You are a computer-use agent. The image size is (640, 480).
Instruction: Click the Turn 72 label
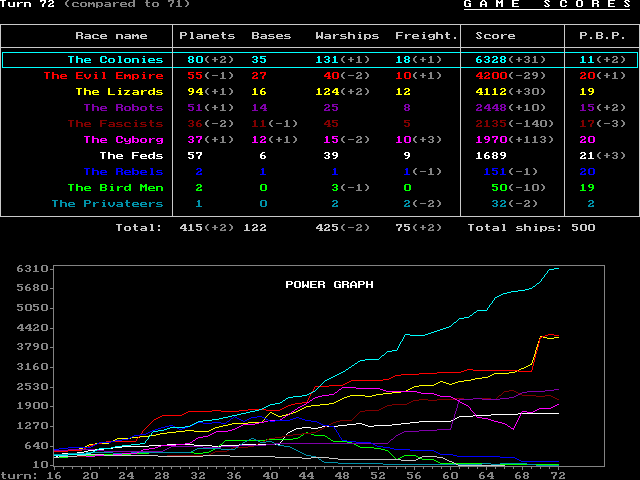point(27,4)
